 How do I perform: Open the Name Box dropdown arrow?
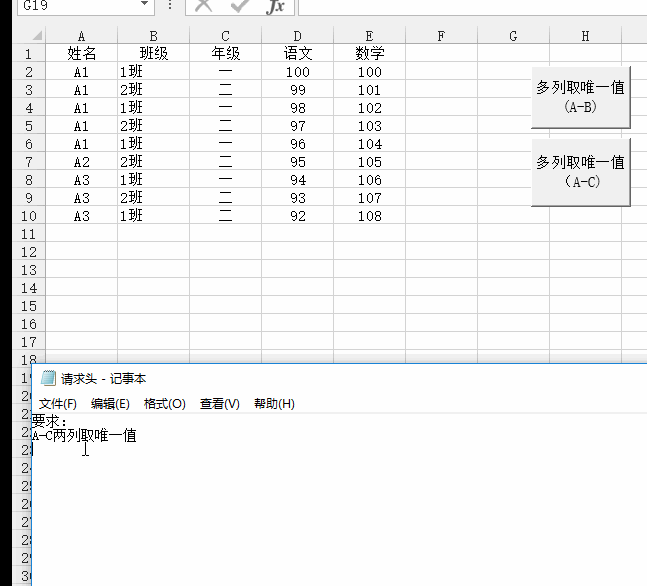144,4
